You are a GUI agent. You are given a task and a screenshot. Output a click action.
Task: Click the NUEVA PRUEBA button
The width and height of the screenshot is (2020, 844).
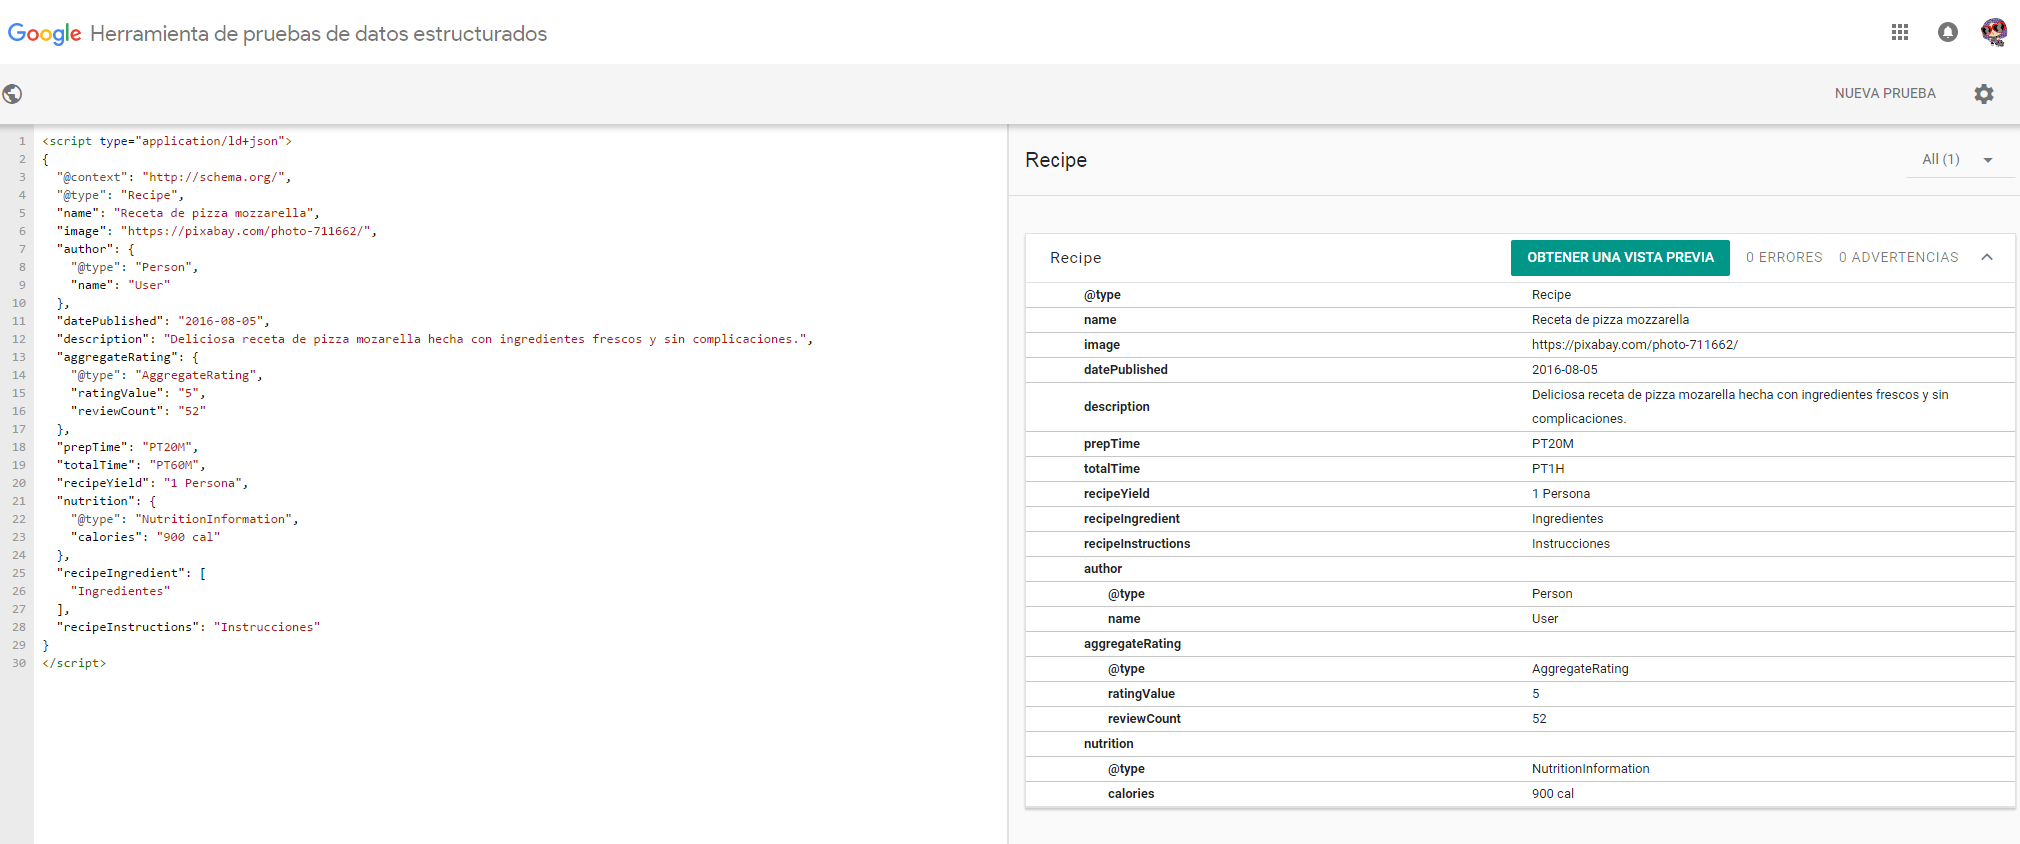tap(1885, 93)
